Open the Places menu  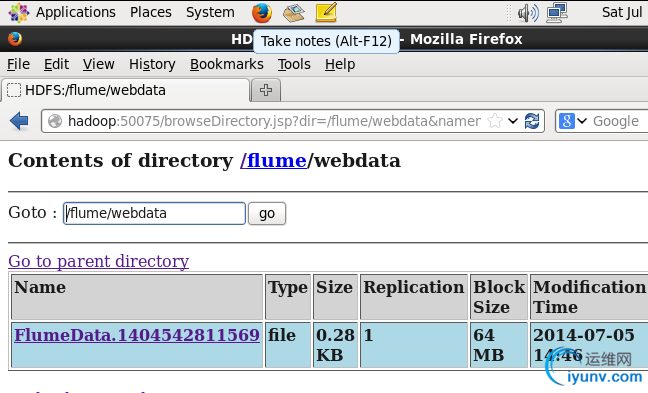(x=150, y=12)
